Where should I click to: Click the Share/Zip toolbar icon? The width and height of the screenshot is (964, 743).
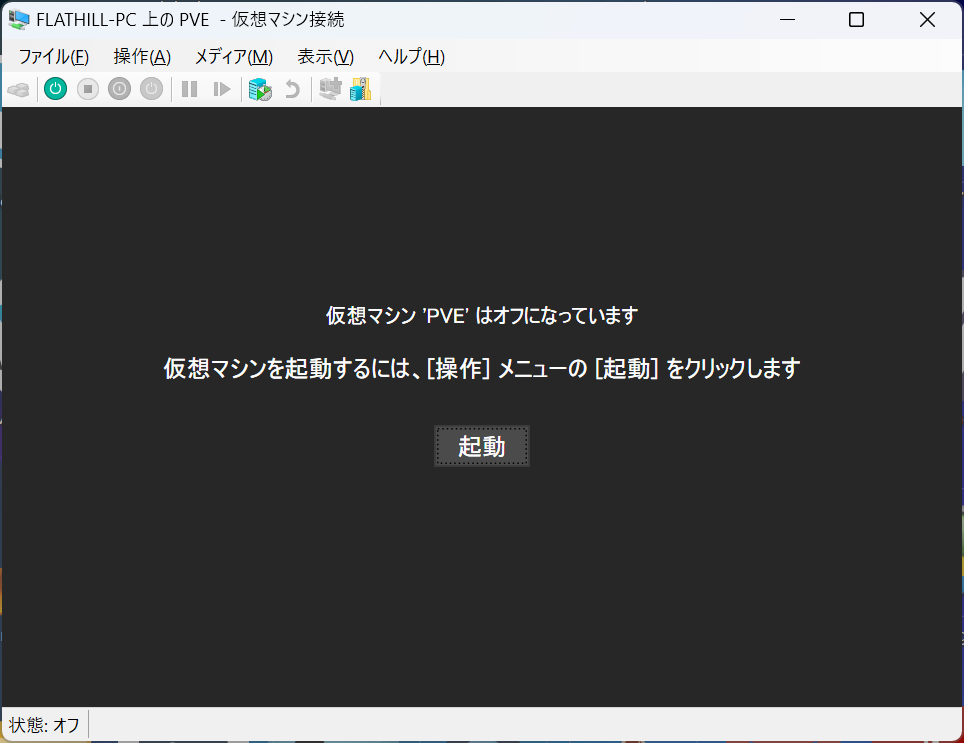point(361,89)
